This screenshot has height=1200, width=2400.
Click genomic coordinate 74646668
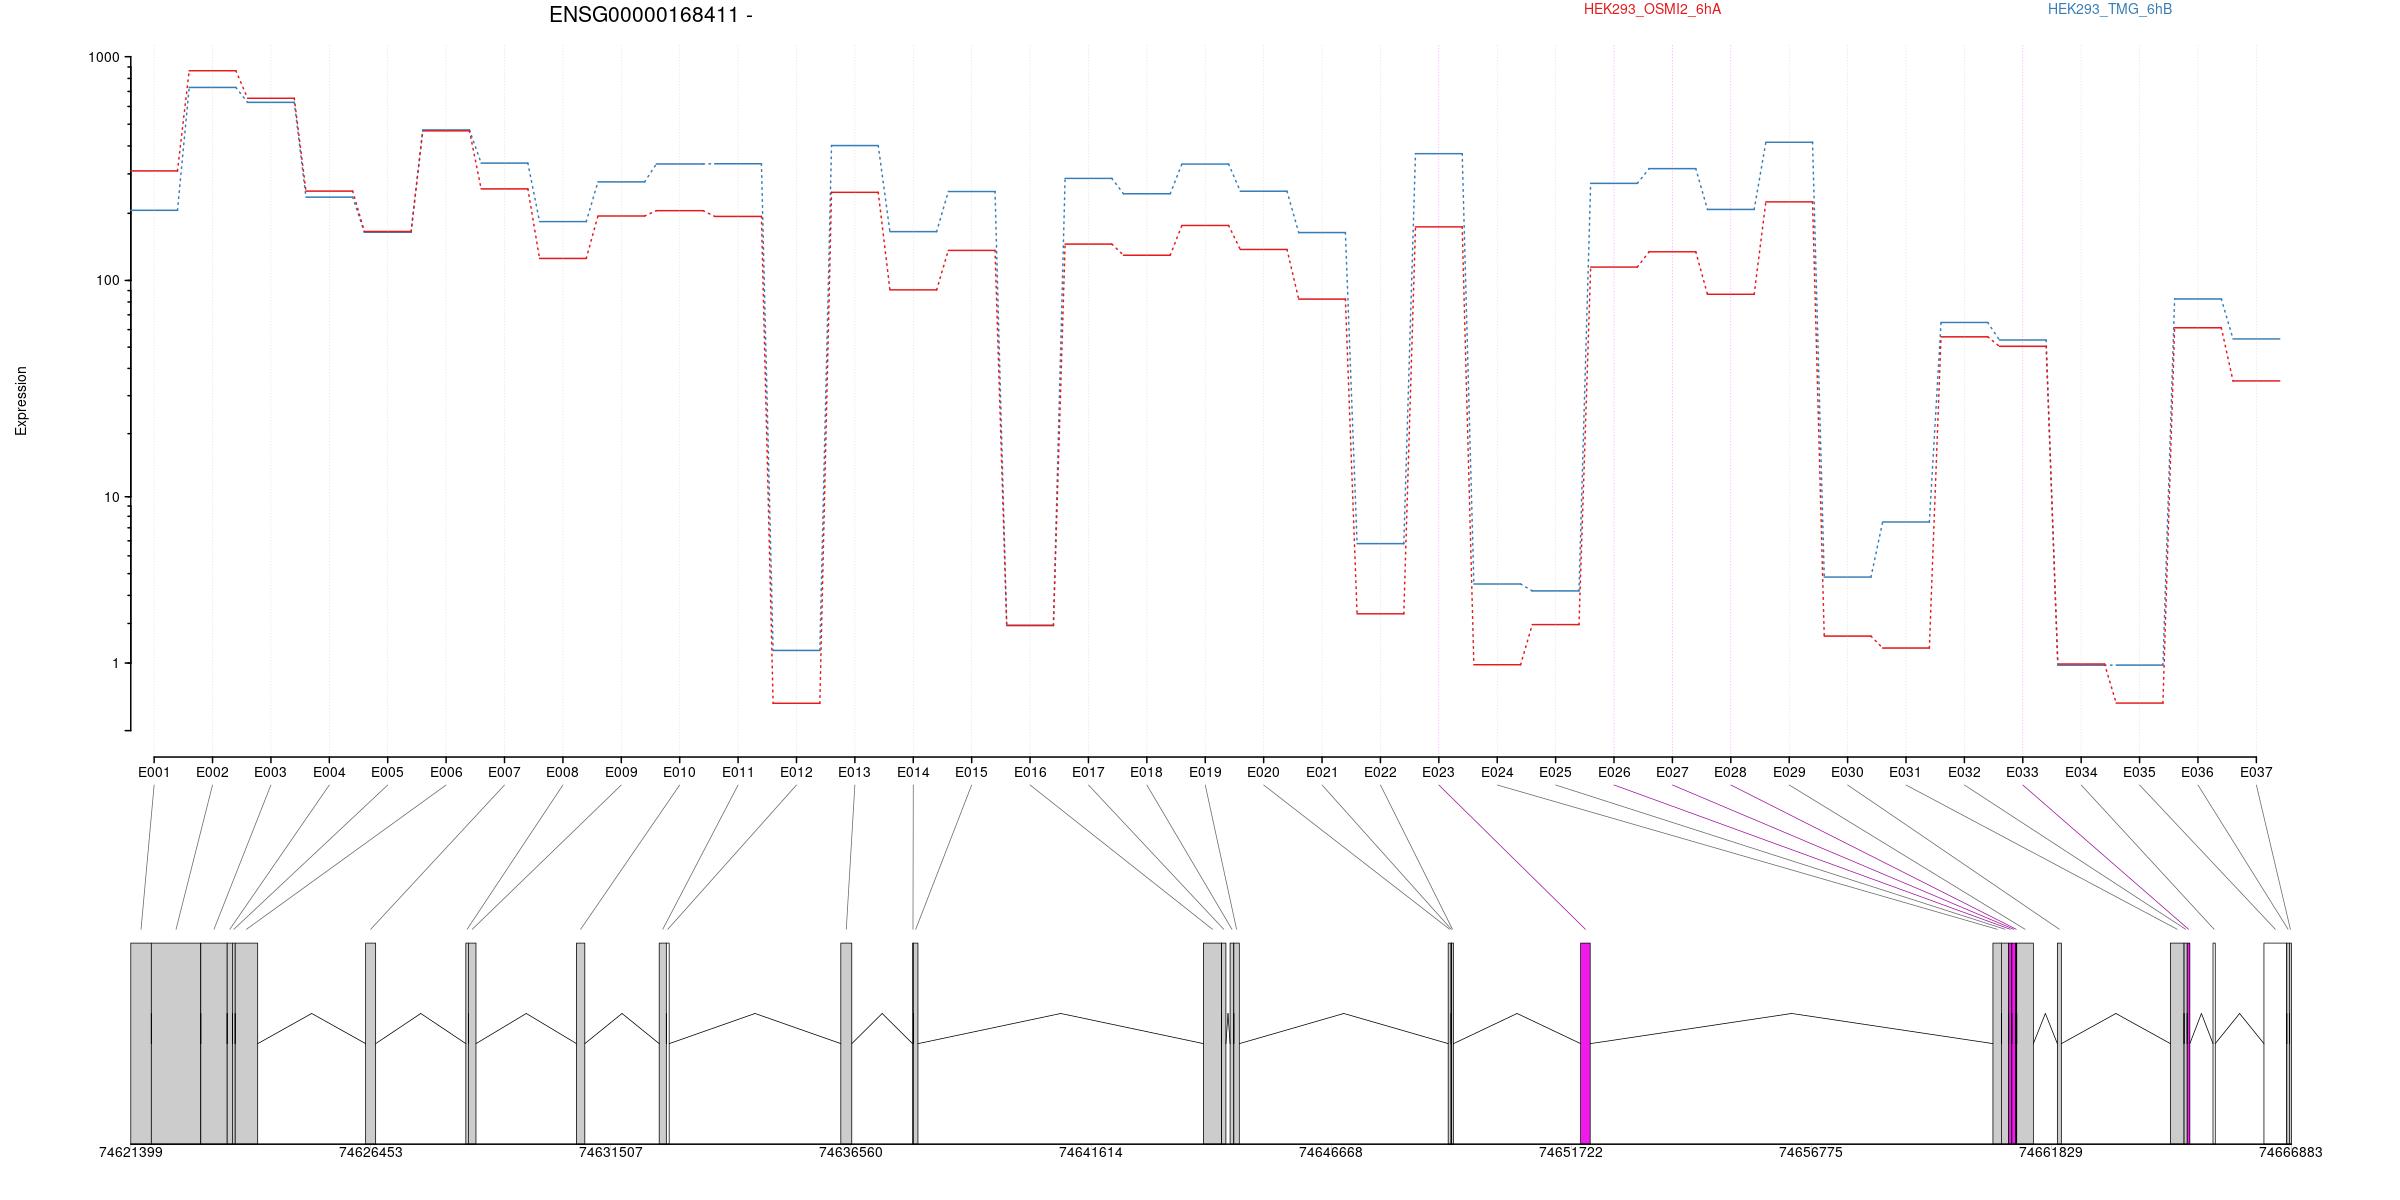[1331, 1152]
